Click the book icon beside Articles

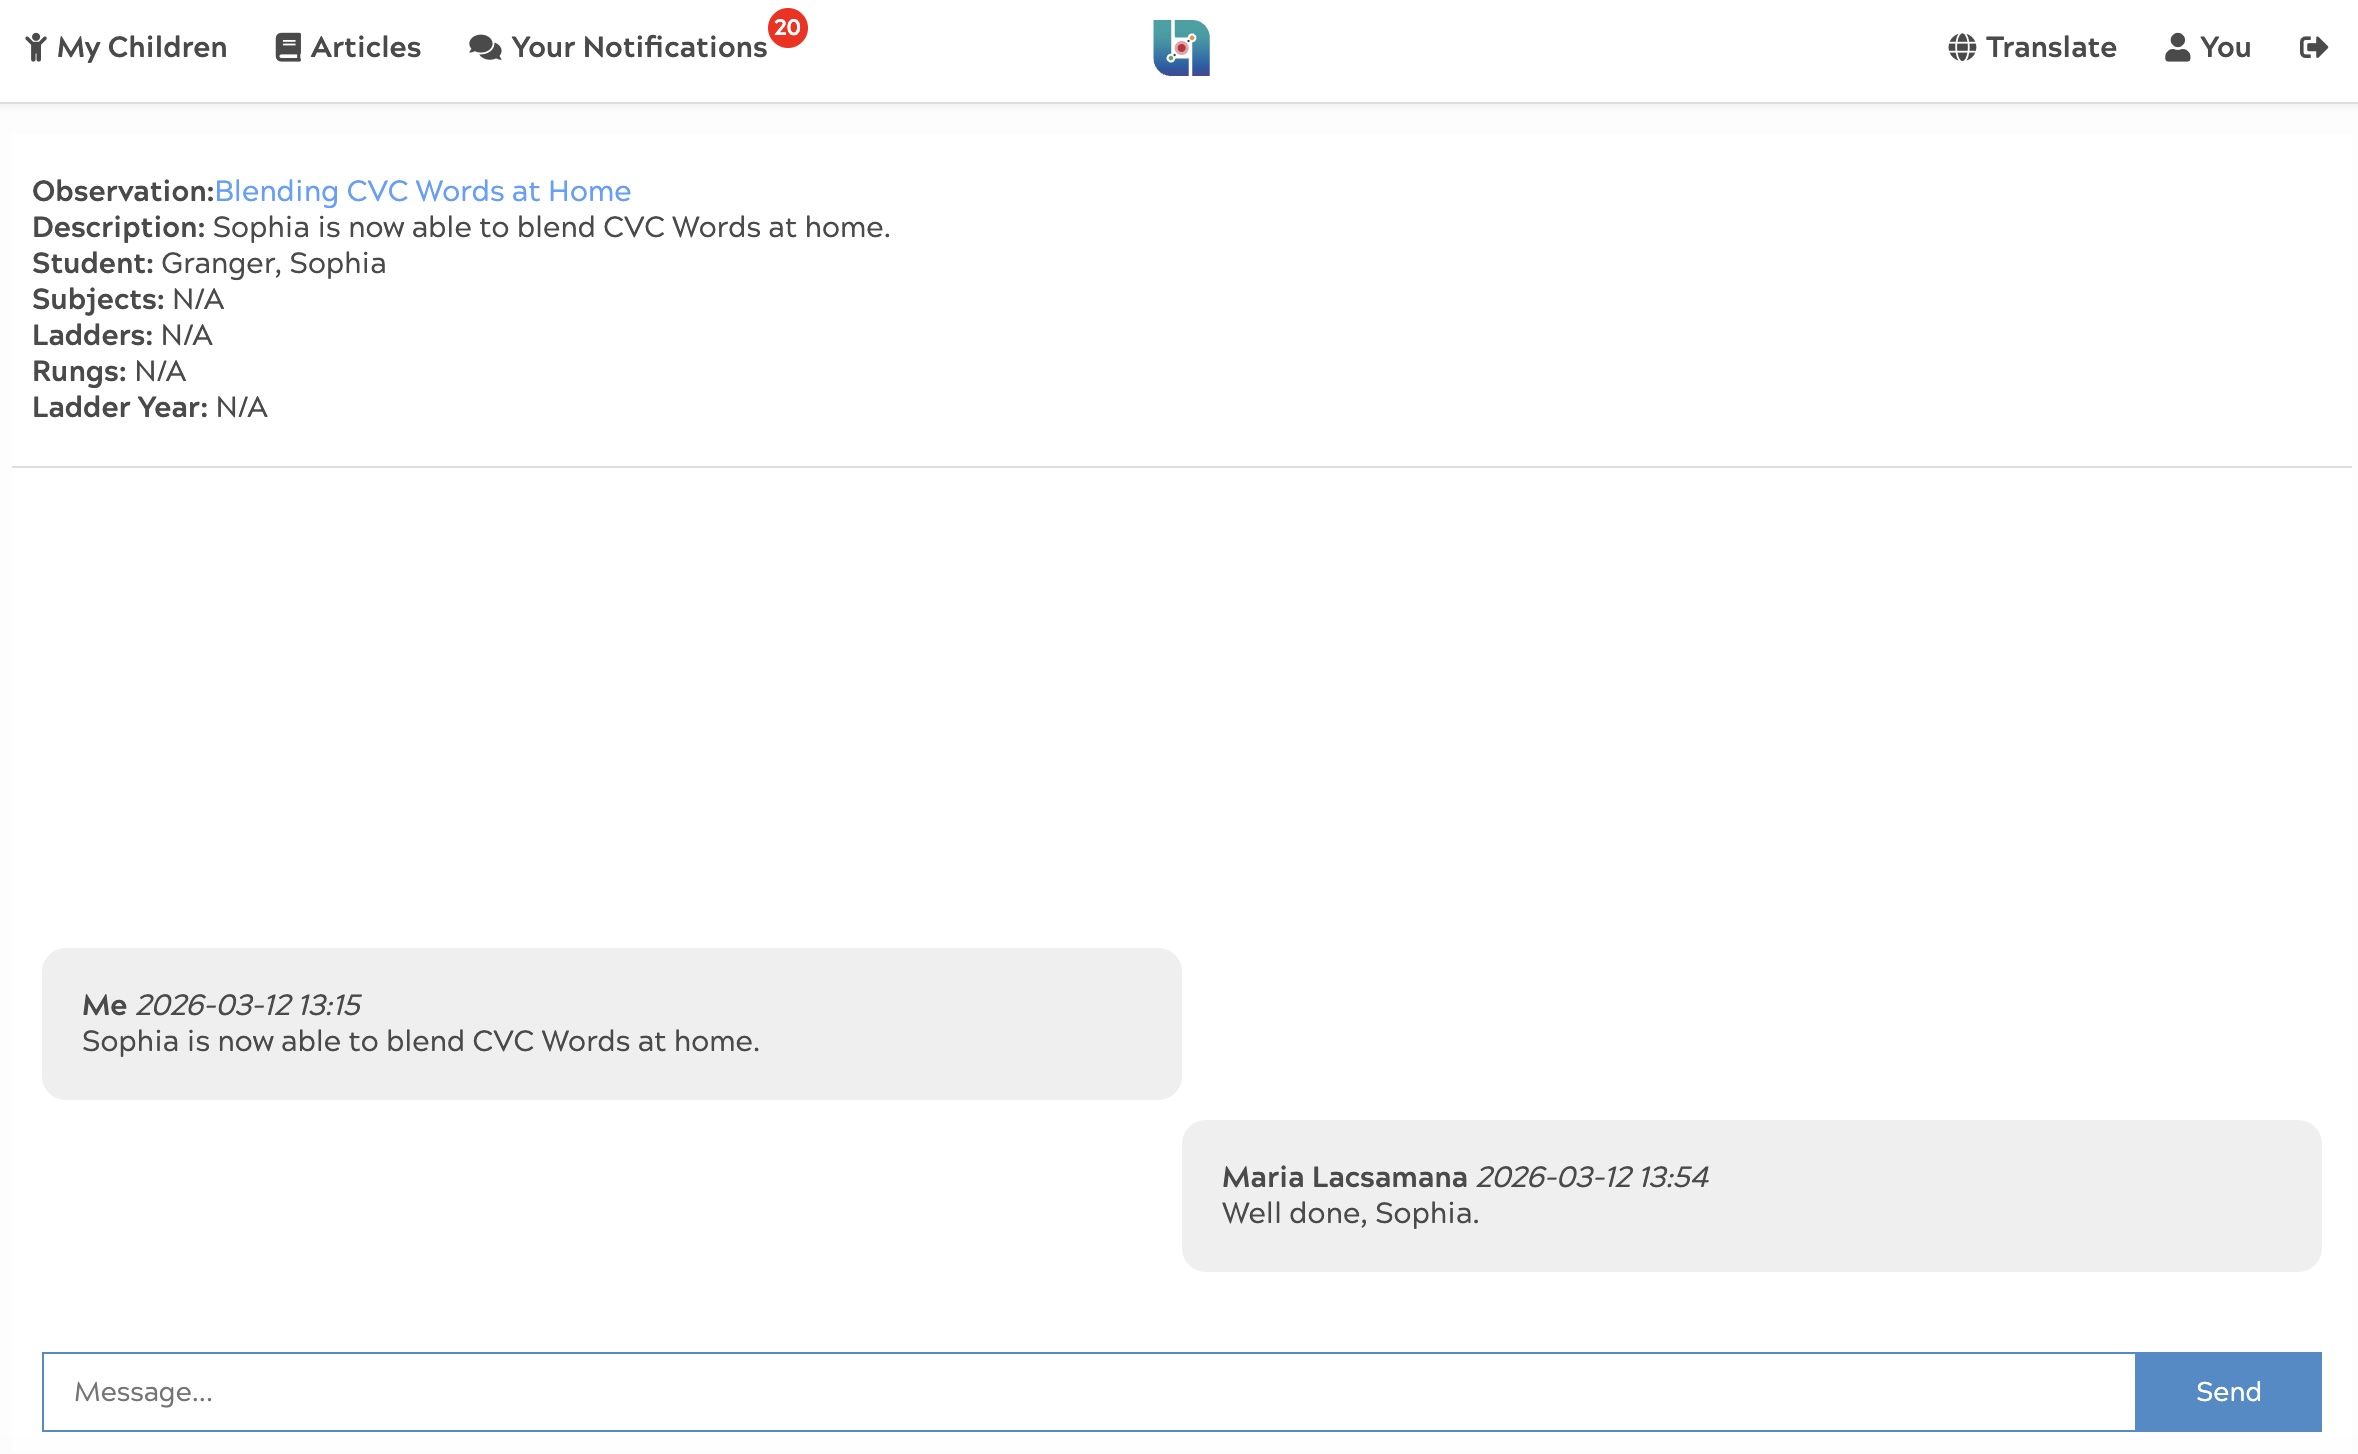pos(288,47)
